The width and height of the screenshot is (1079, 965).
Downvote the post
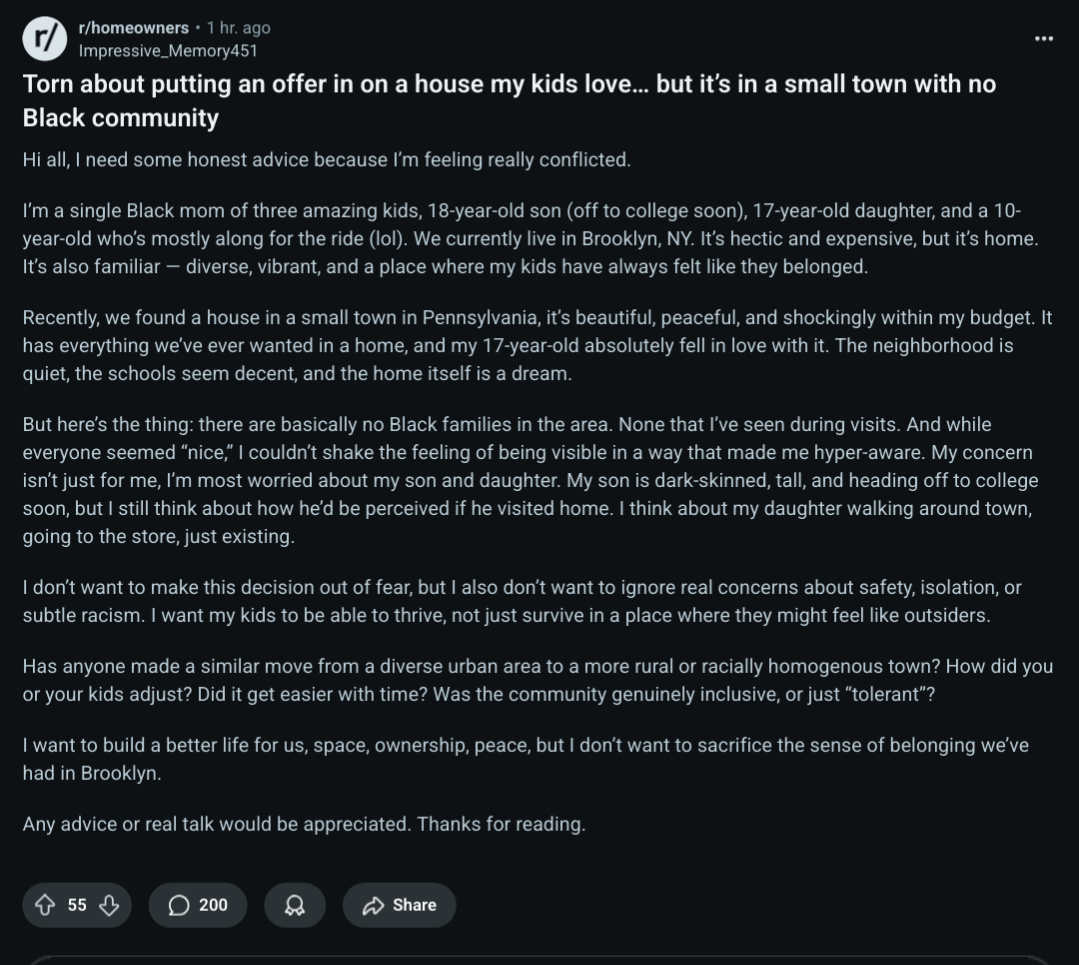(x=109, y=904)
